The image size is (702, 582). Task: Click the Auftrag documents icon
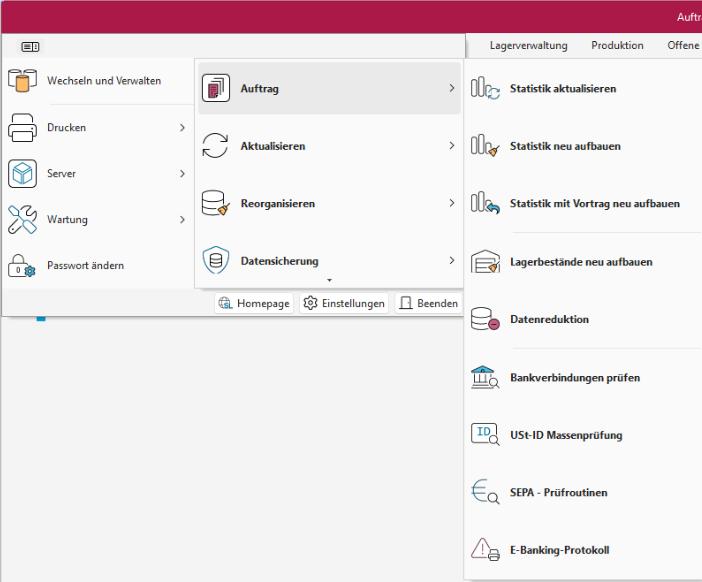point(216,88)
